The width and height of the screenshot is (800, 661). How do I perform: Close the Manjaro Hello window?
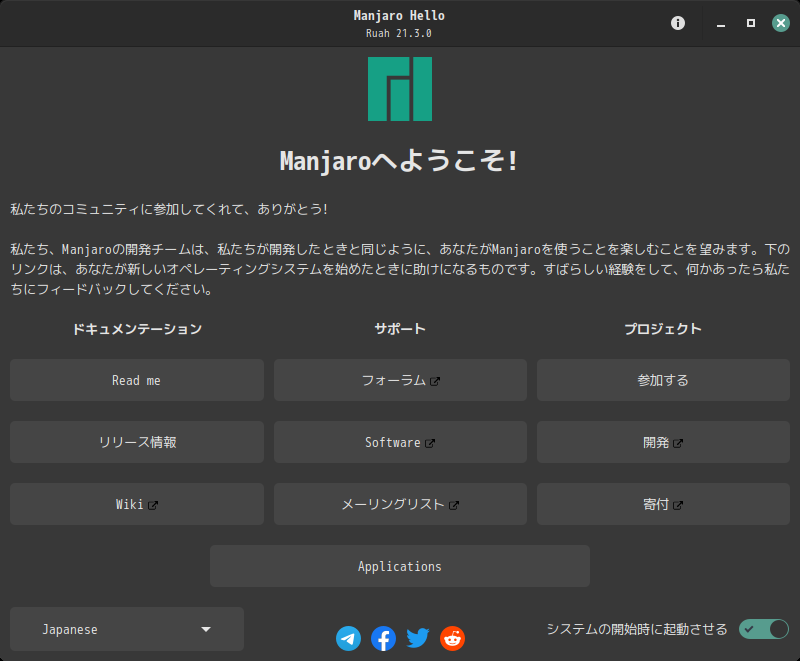pyautogui.click(x=781, y=23)
